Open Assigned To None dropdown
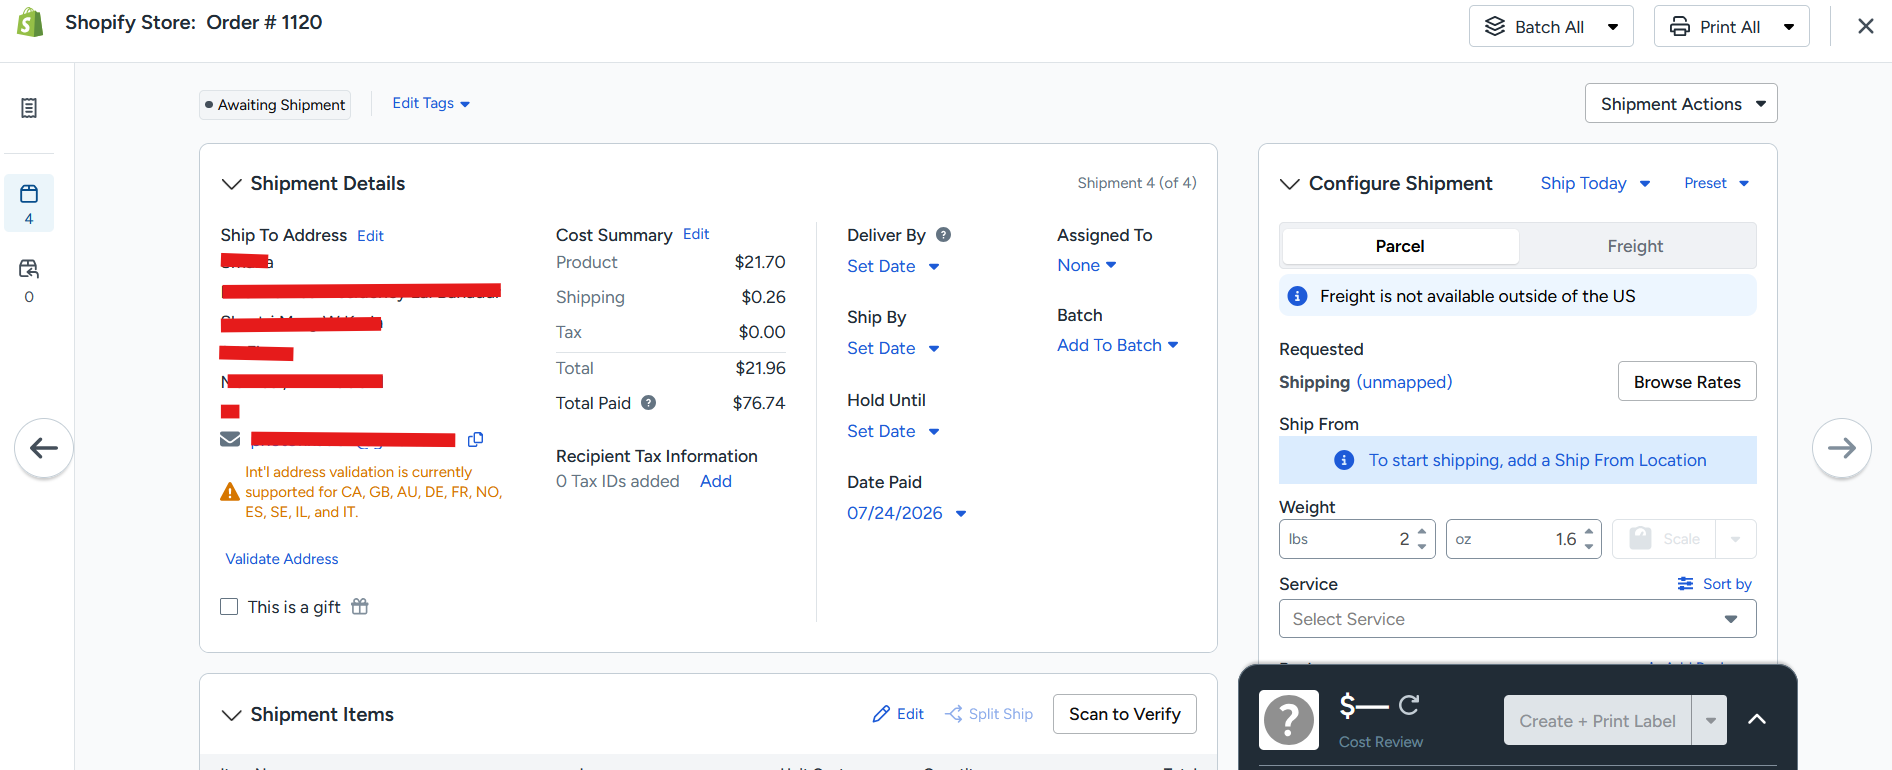 tap(1087, 265)
